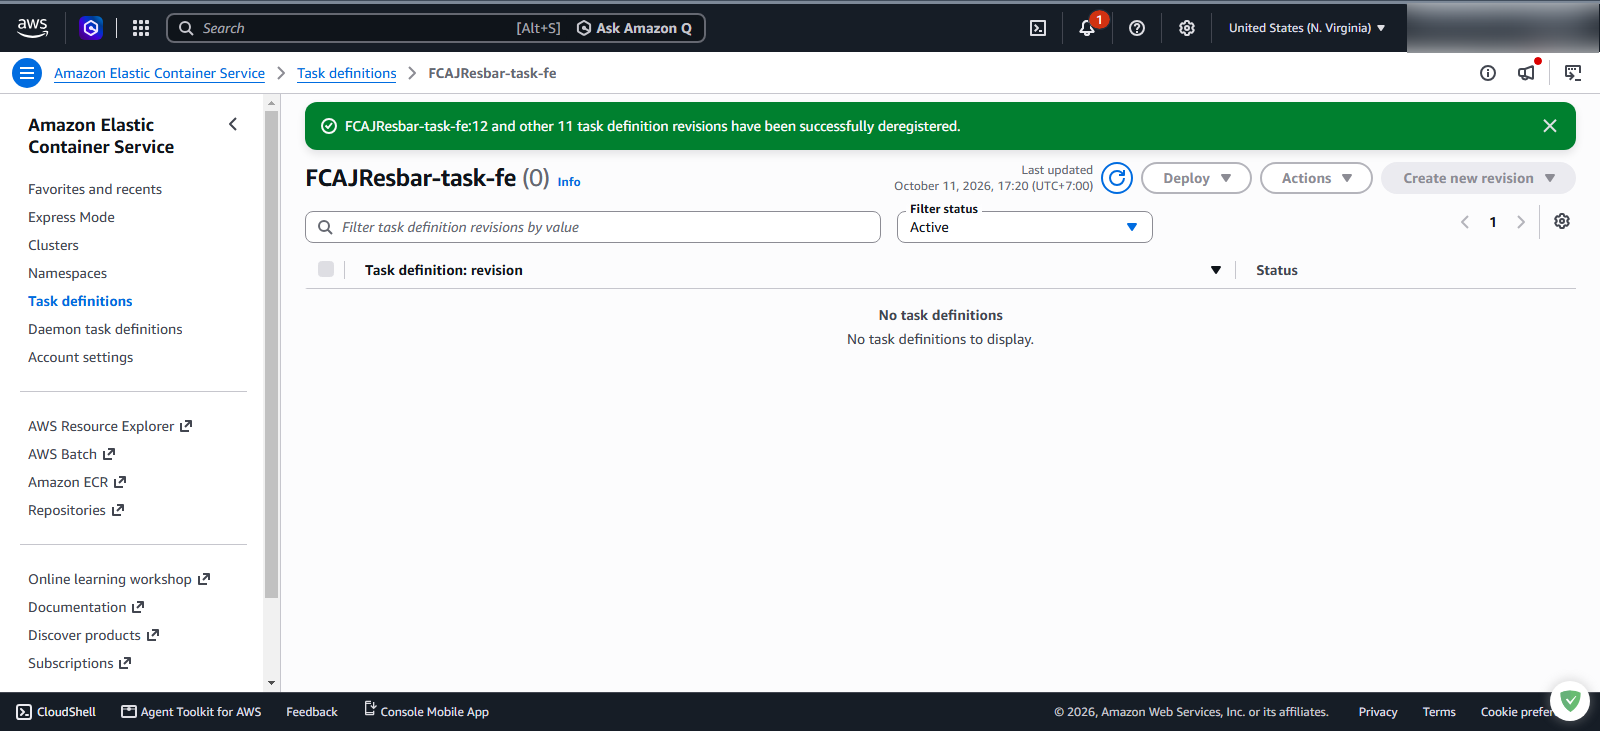The height and width of the screenshot is (731, 1600).
Task: Go to the previous page of revisions
Action: (1465, 222)
